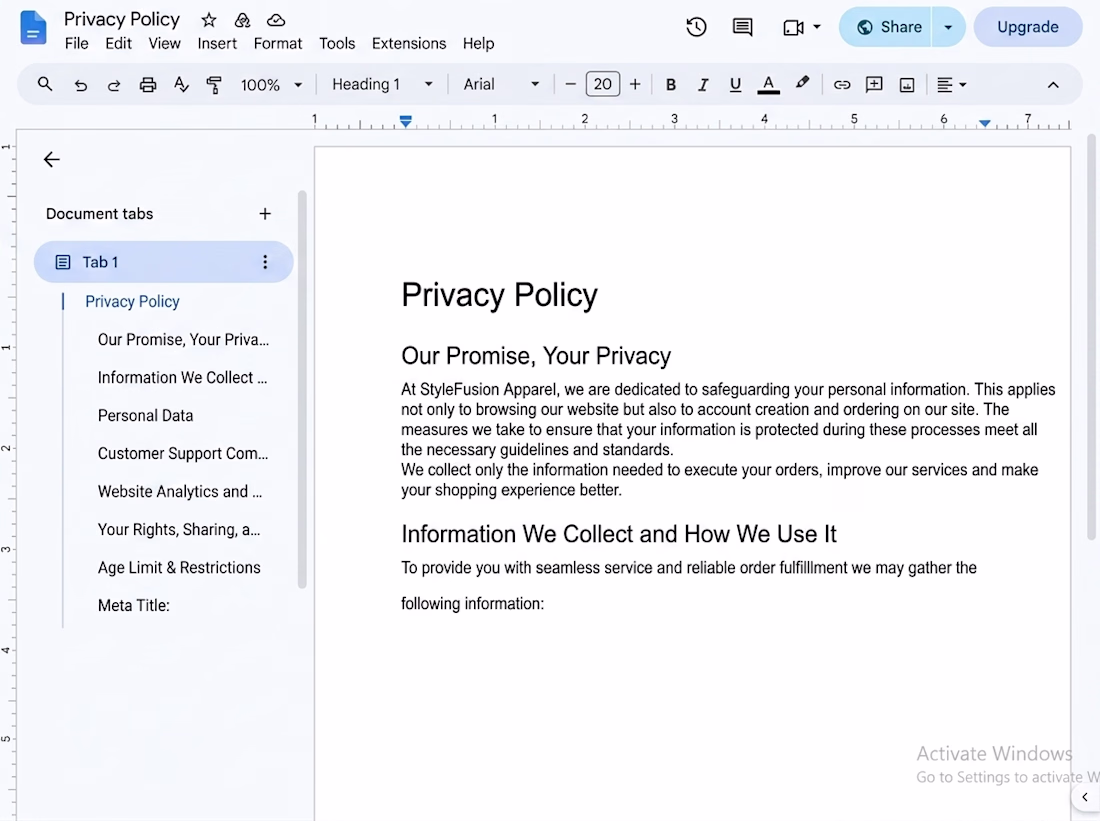
Task: Open the Share options dropdown arrow
Action: (948, 27)
